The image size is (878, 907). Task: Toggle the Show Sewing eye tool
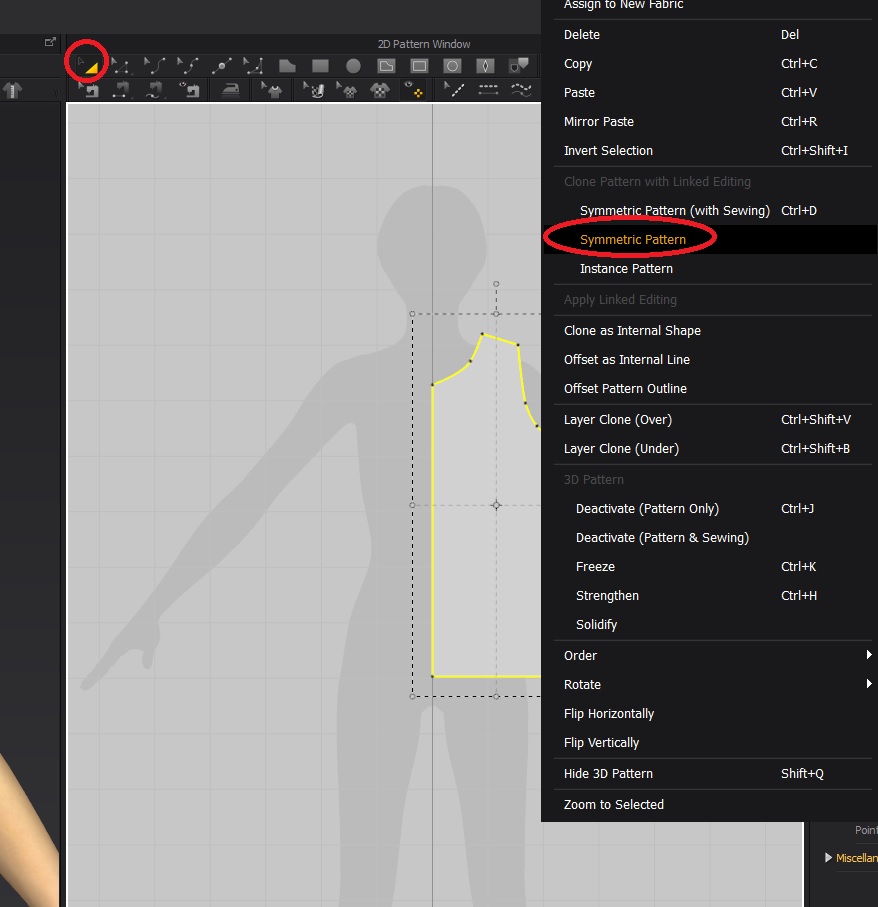pyautogui.click(x=189, y=90)
